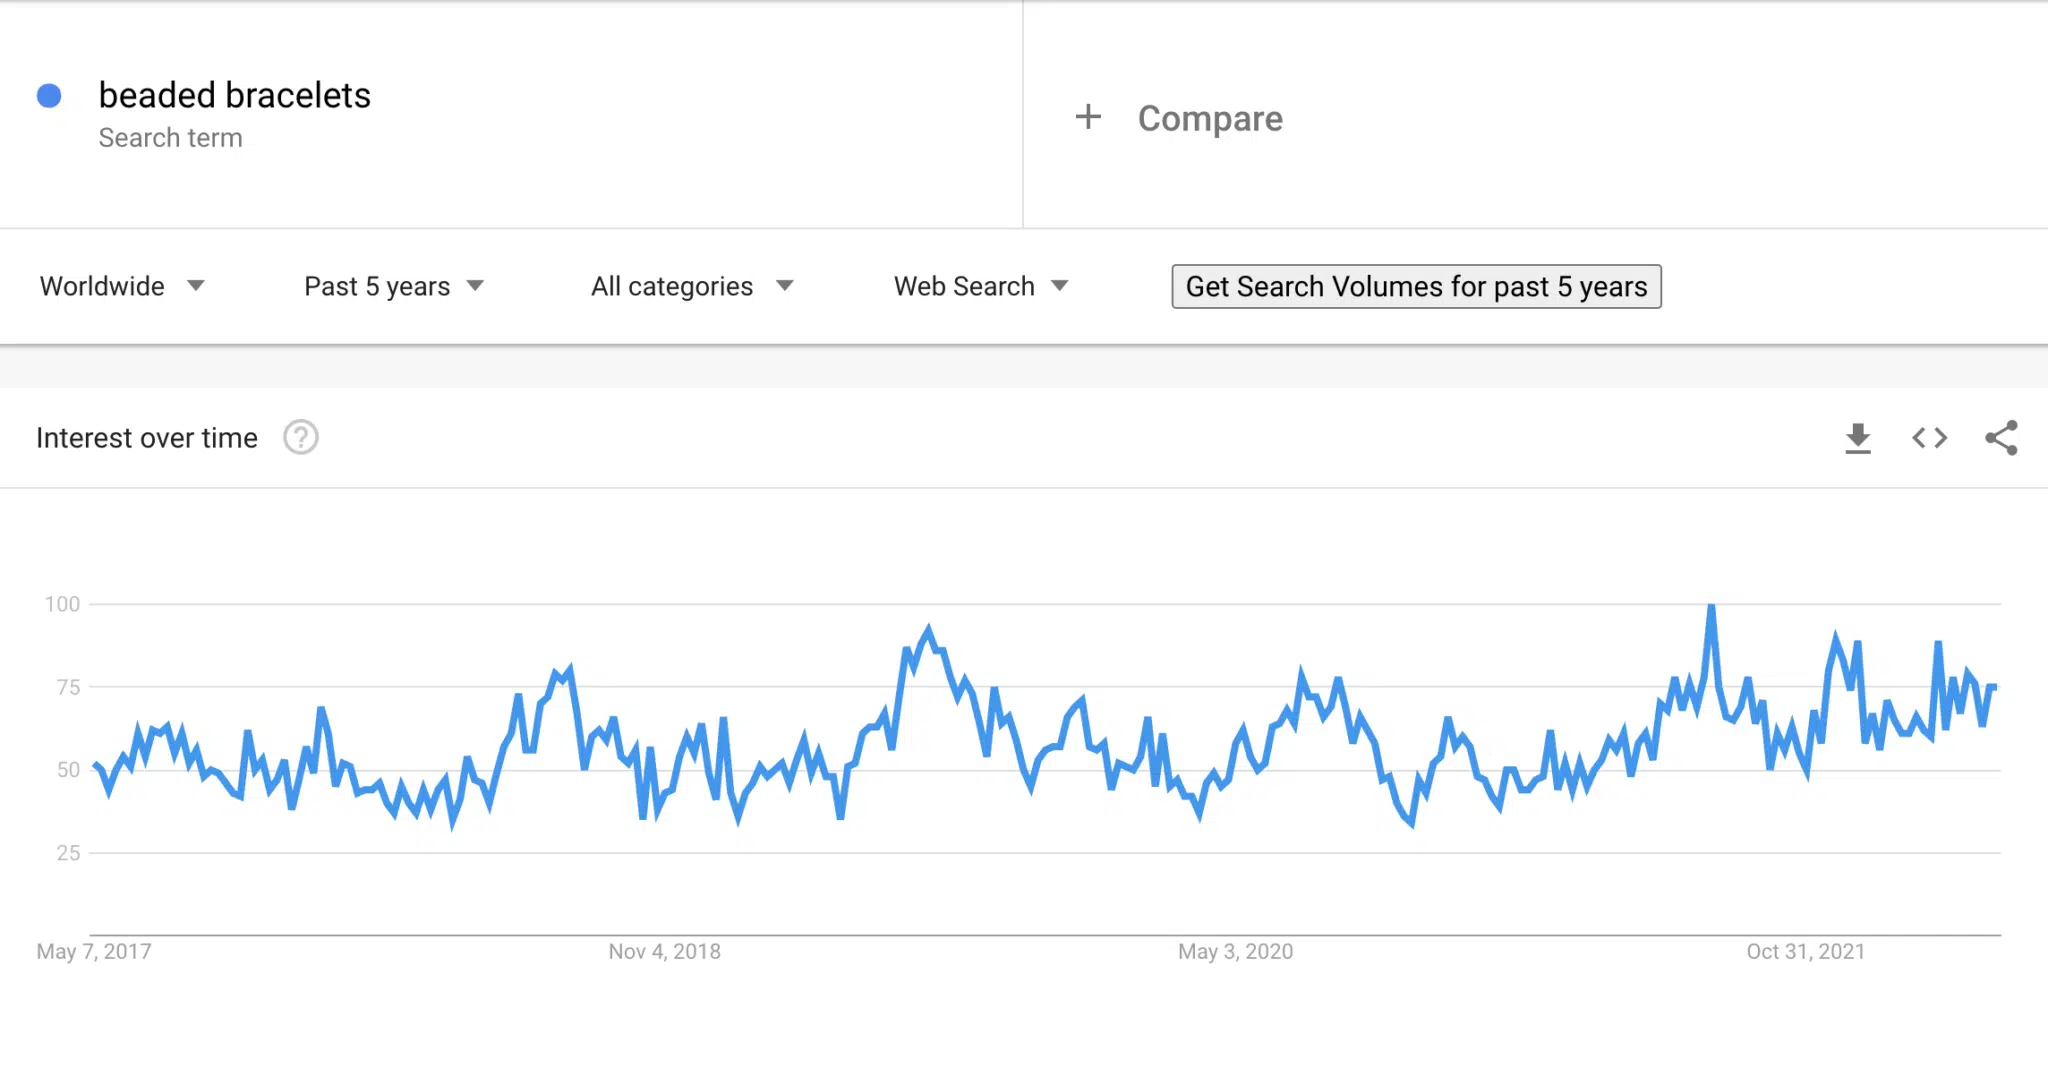The width and height of the screenshot is (2048, 1085).
Task: Click the highest peak on the trend line
Action: 1711,606
